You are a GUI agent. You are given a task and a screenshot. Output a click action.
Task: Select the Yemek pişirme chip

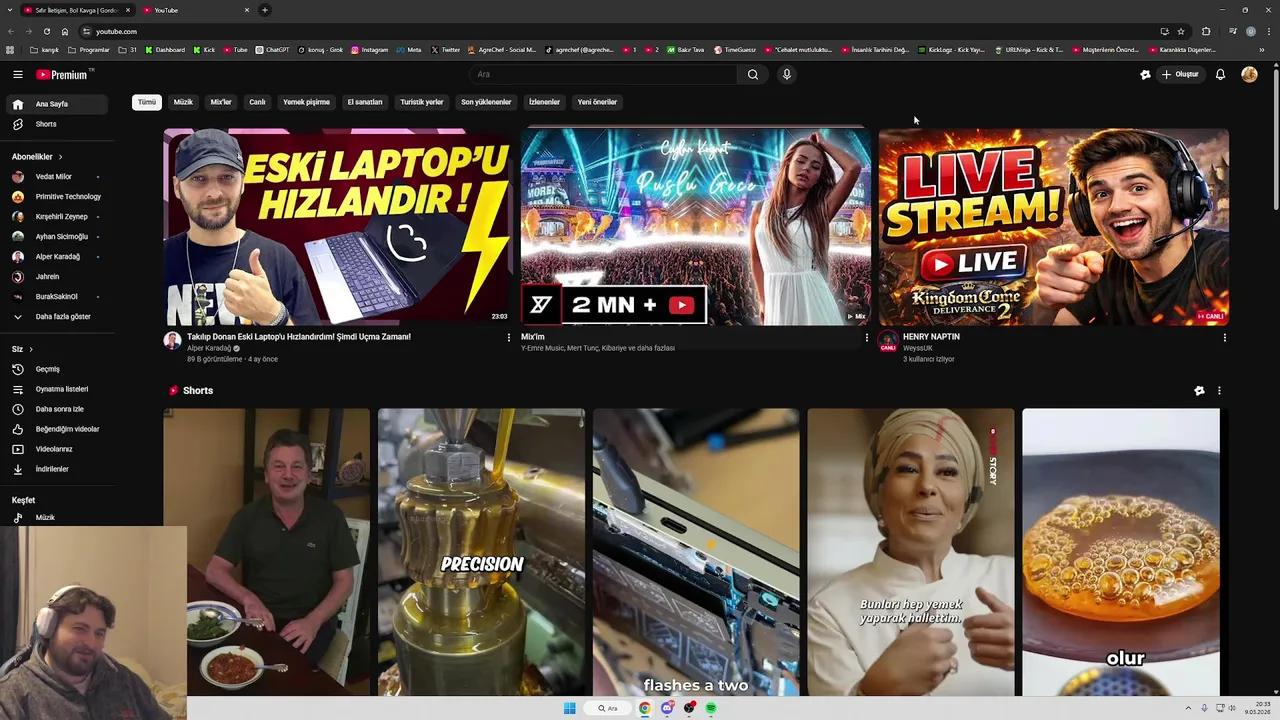[306, 102]
